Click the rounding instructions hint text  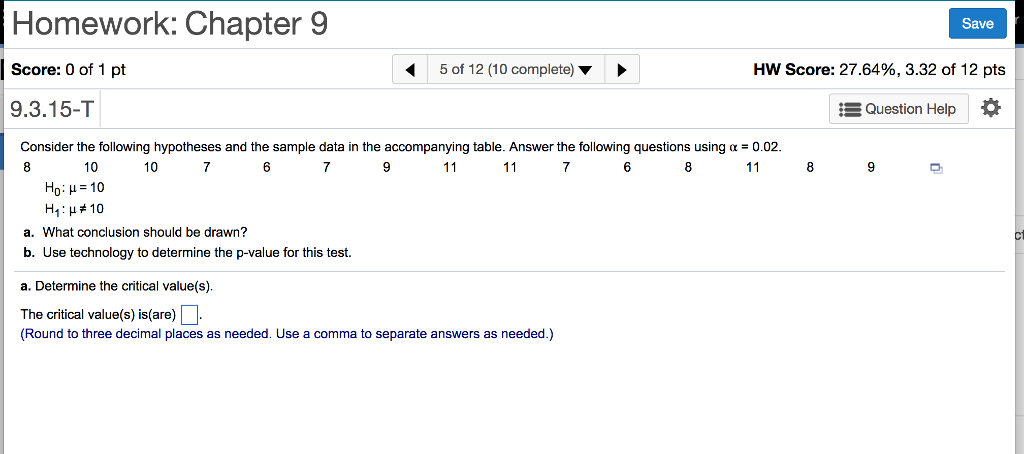(x=287, y=335)
